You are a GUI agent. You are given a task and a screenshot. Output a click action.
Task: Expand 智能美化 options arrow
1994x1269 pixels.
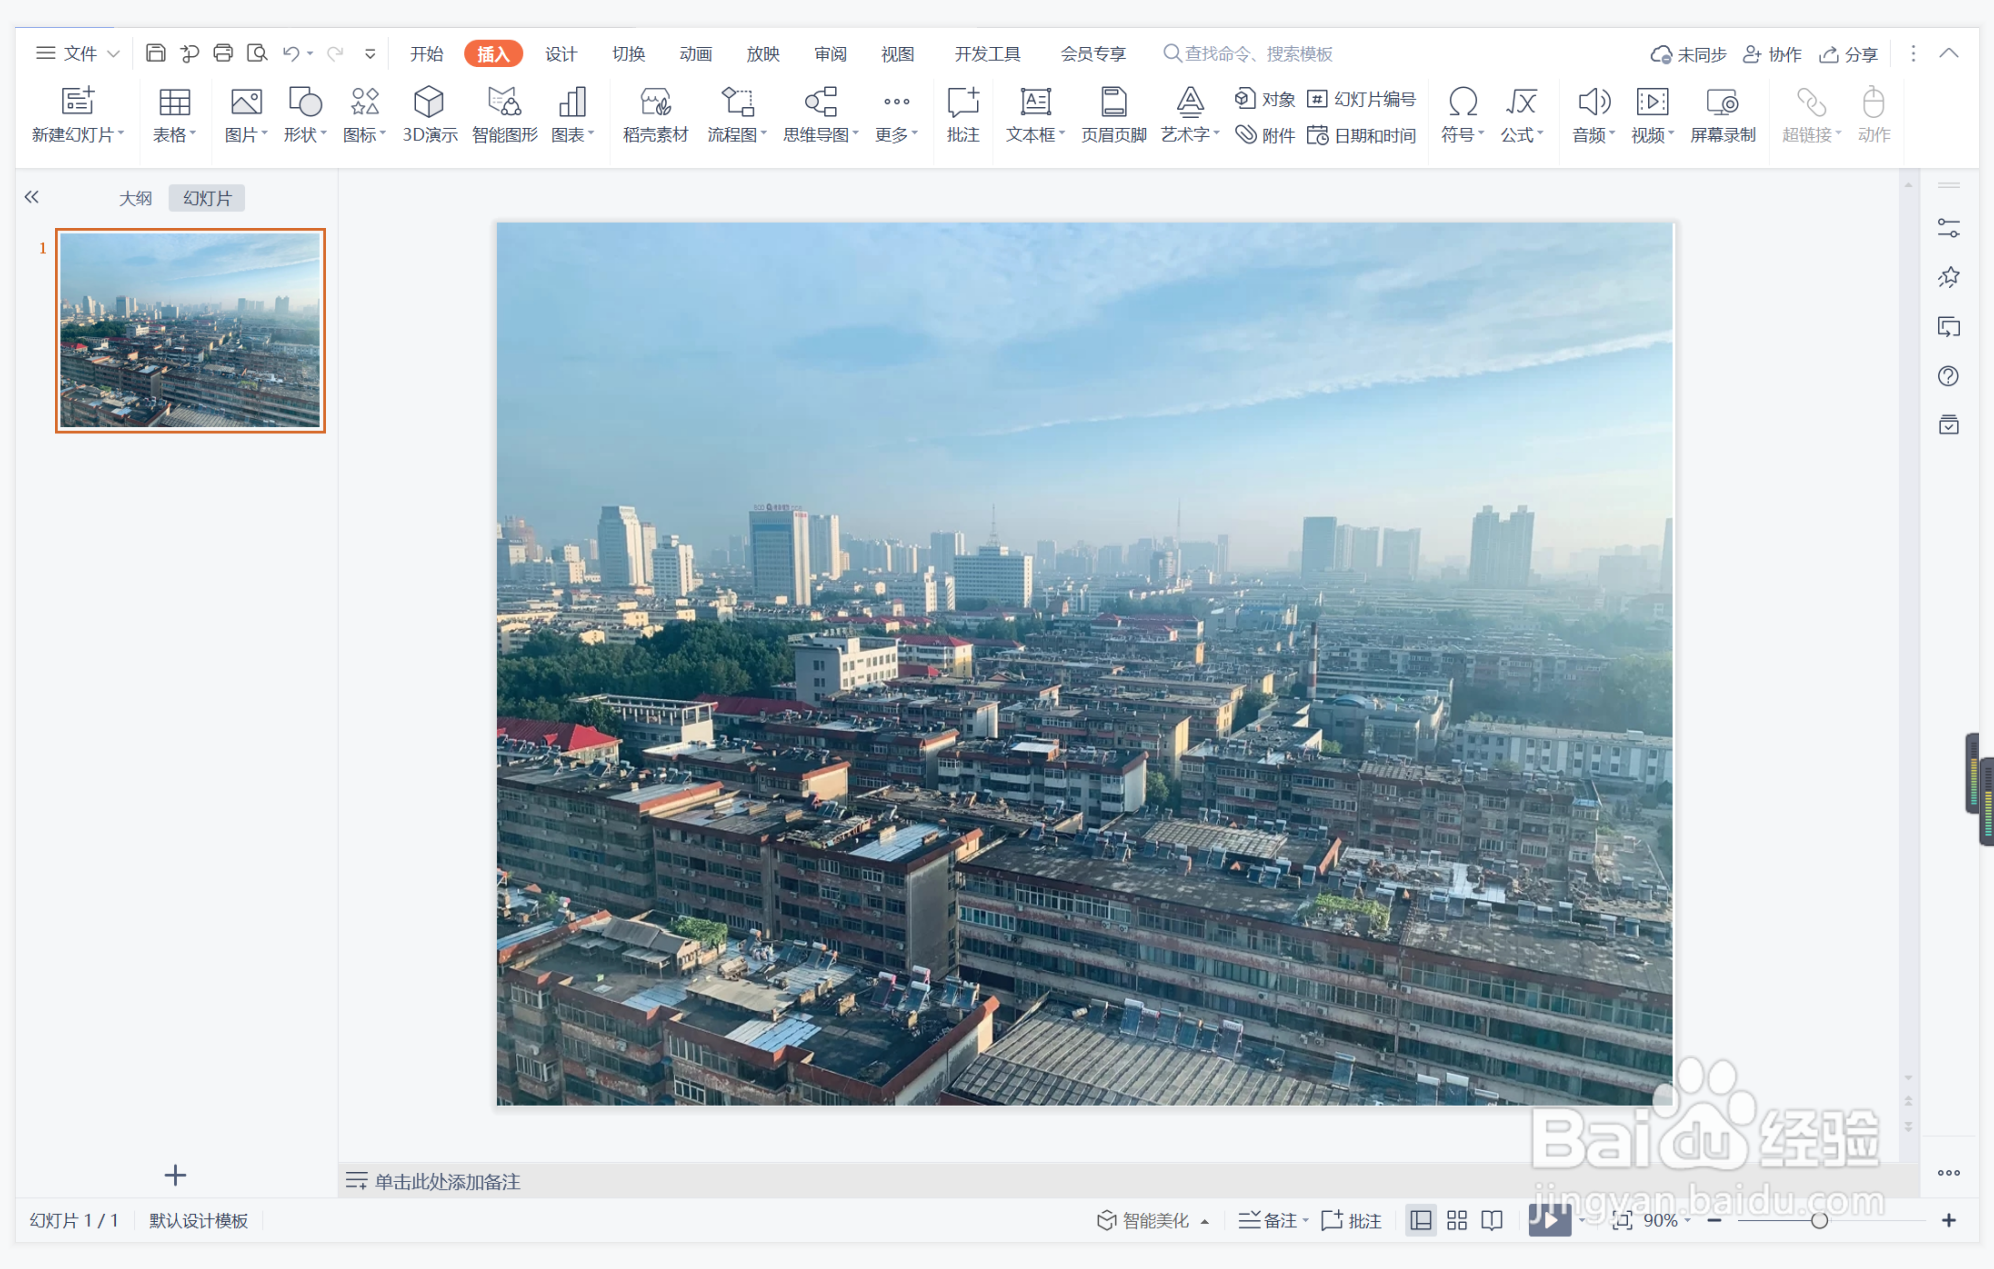coord(1205,1221)
